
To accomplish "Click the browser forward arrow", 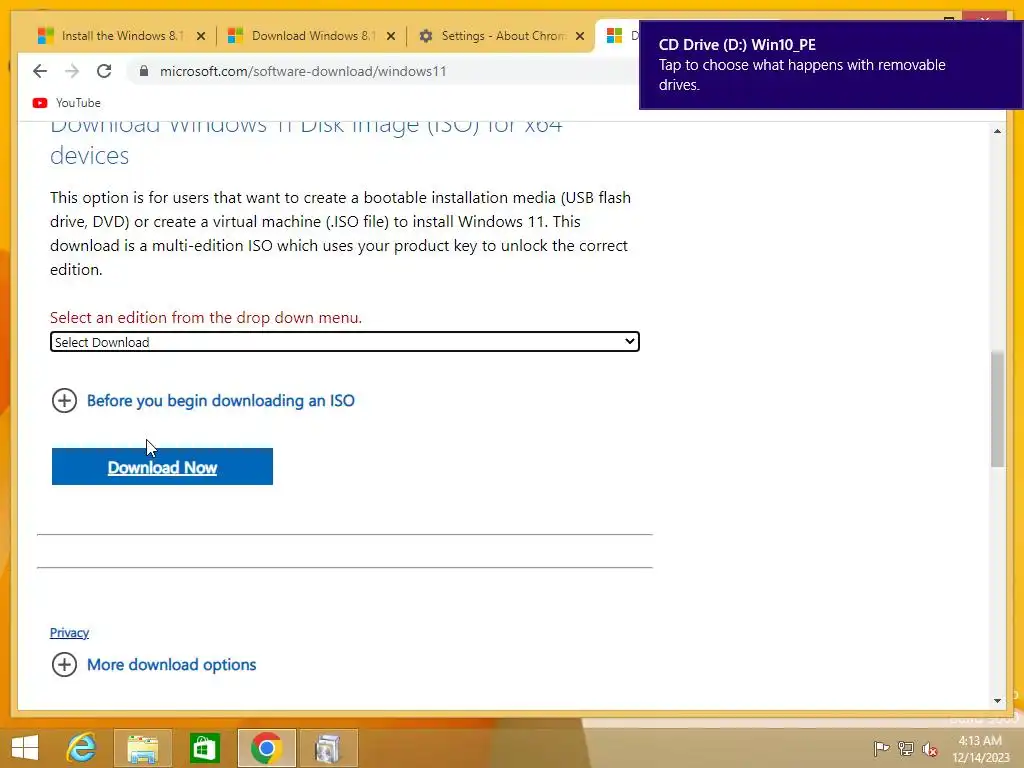I will click(72, 71).
